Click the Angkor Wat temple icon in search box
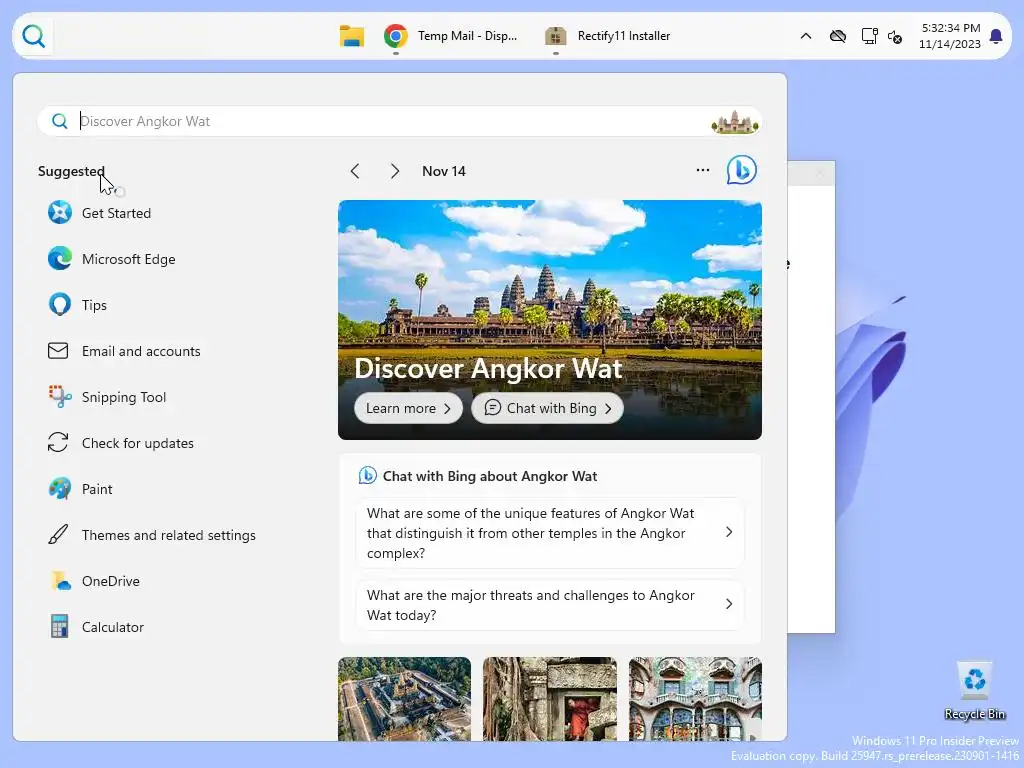The height and width of the screenshot is (768, 1024). [735, 121]
